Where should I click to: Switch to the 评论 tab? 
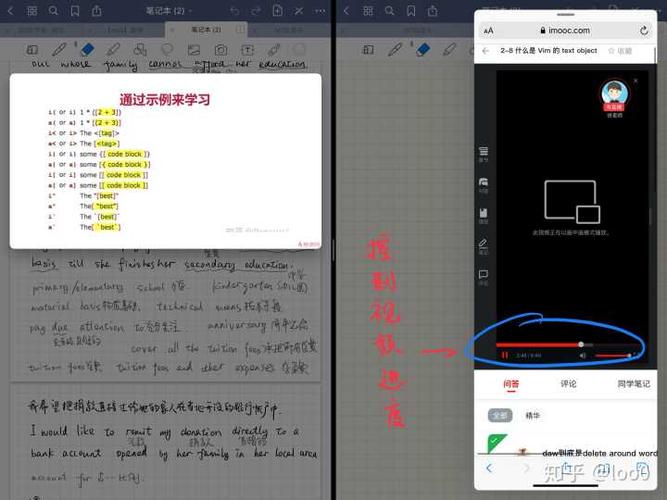point(568,384)
